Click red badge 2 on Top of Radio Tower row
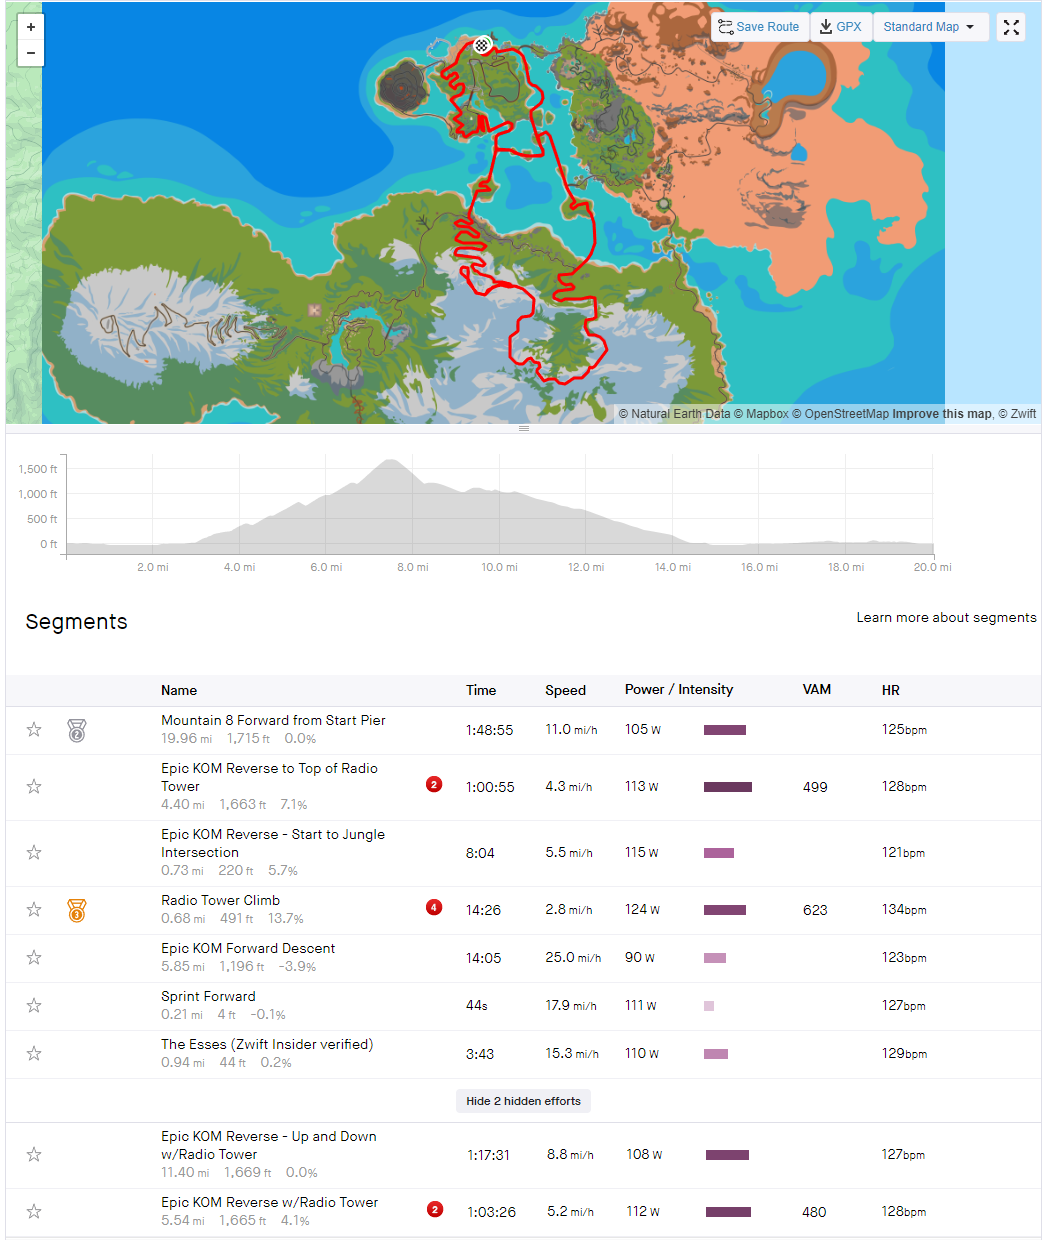 [x=434, y=784]
